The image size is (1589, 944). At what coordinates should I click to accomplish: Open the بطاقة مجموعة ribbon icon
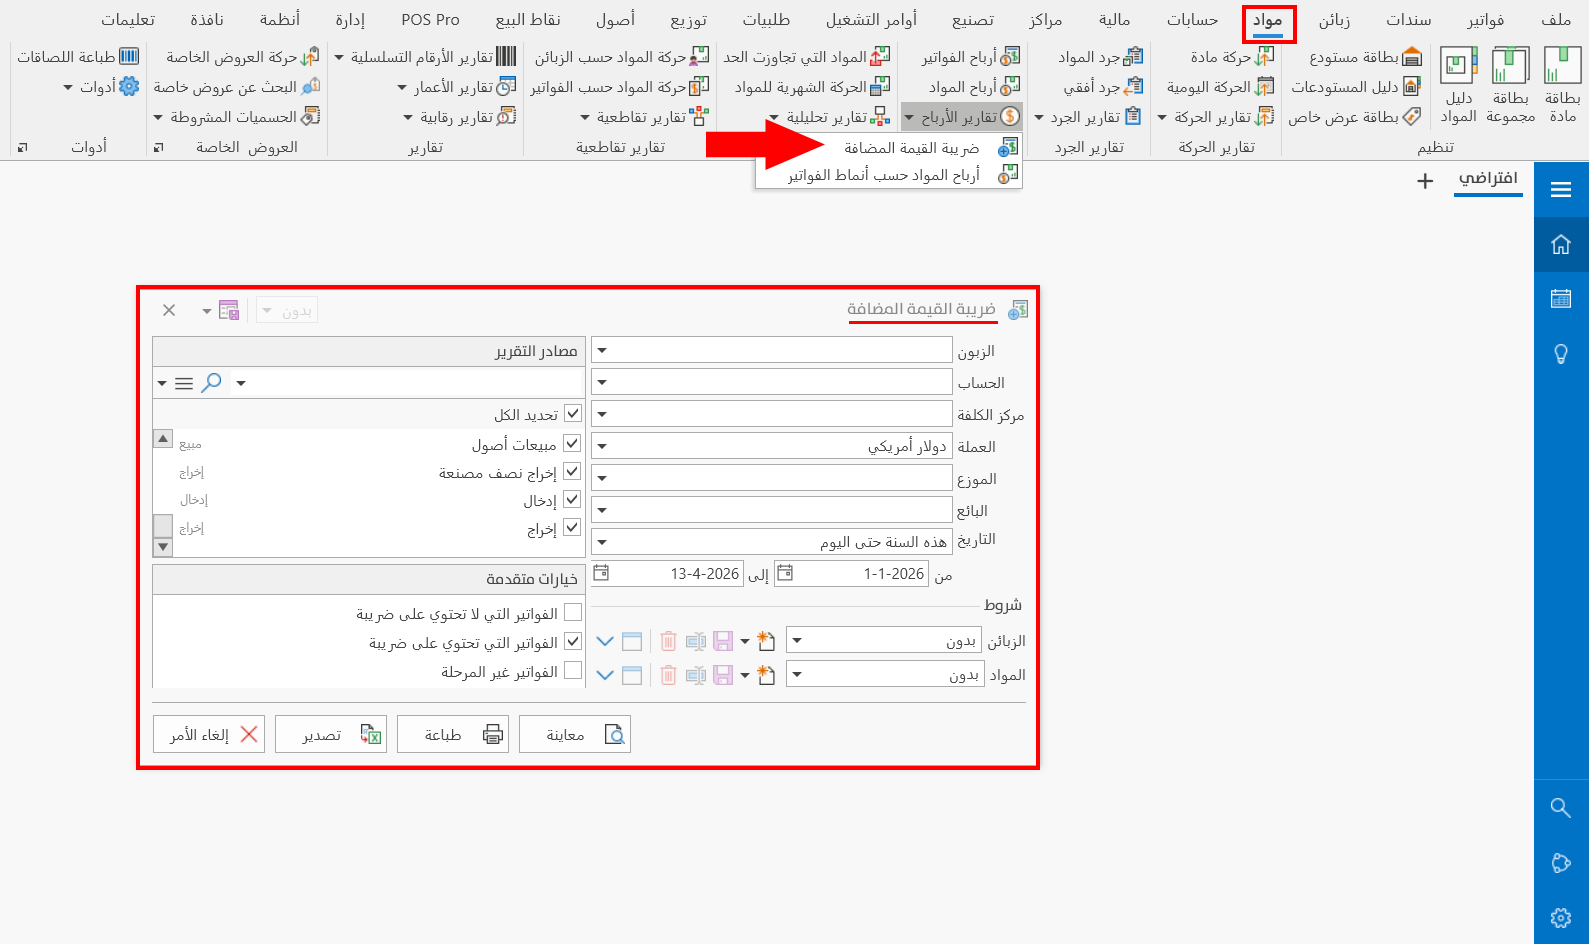(1510, 84)
